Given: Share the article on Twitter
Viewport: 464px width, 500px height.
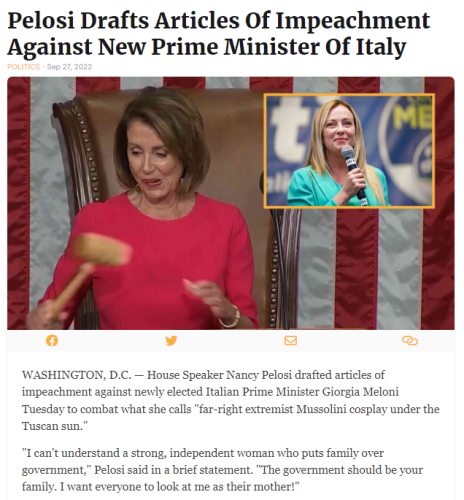Looking at the screenshot, I should 171,341.
